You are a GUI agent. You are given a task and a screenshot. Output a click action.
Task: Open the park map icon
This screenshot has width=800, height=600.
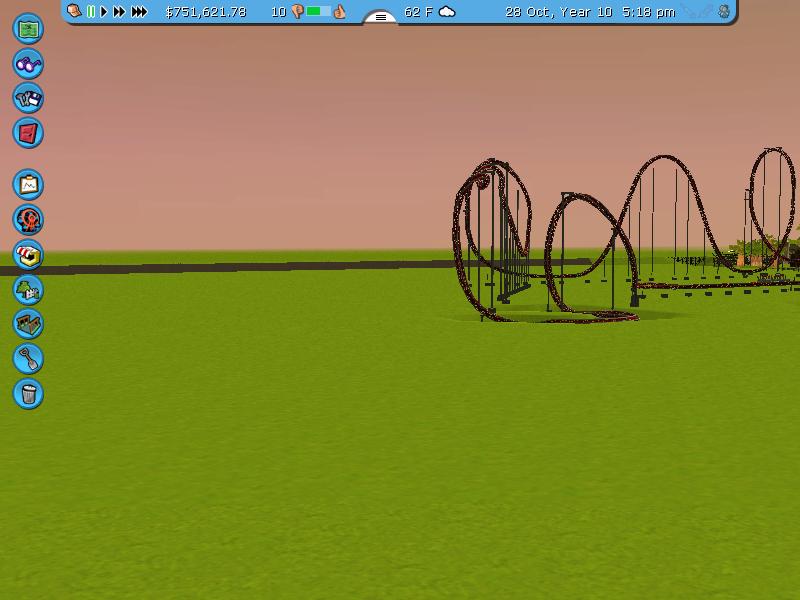tap(28, 29)
